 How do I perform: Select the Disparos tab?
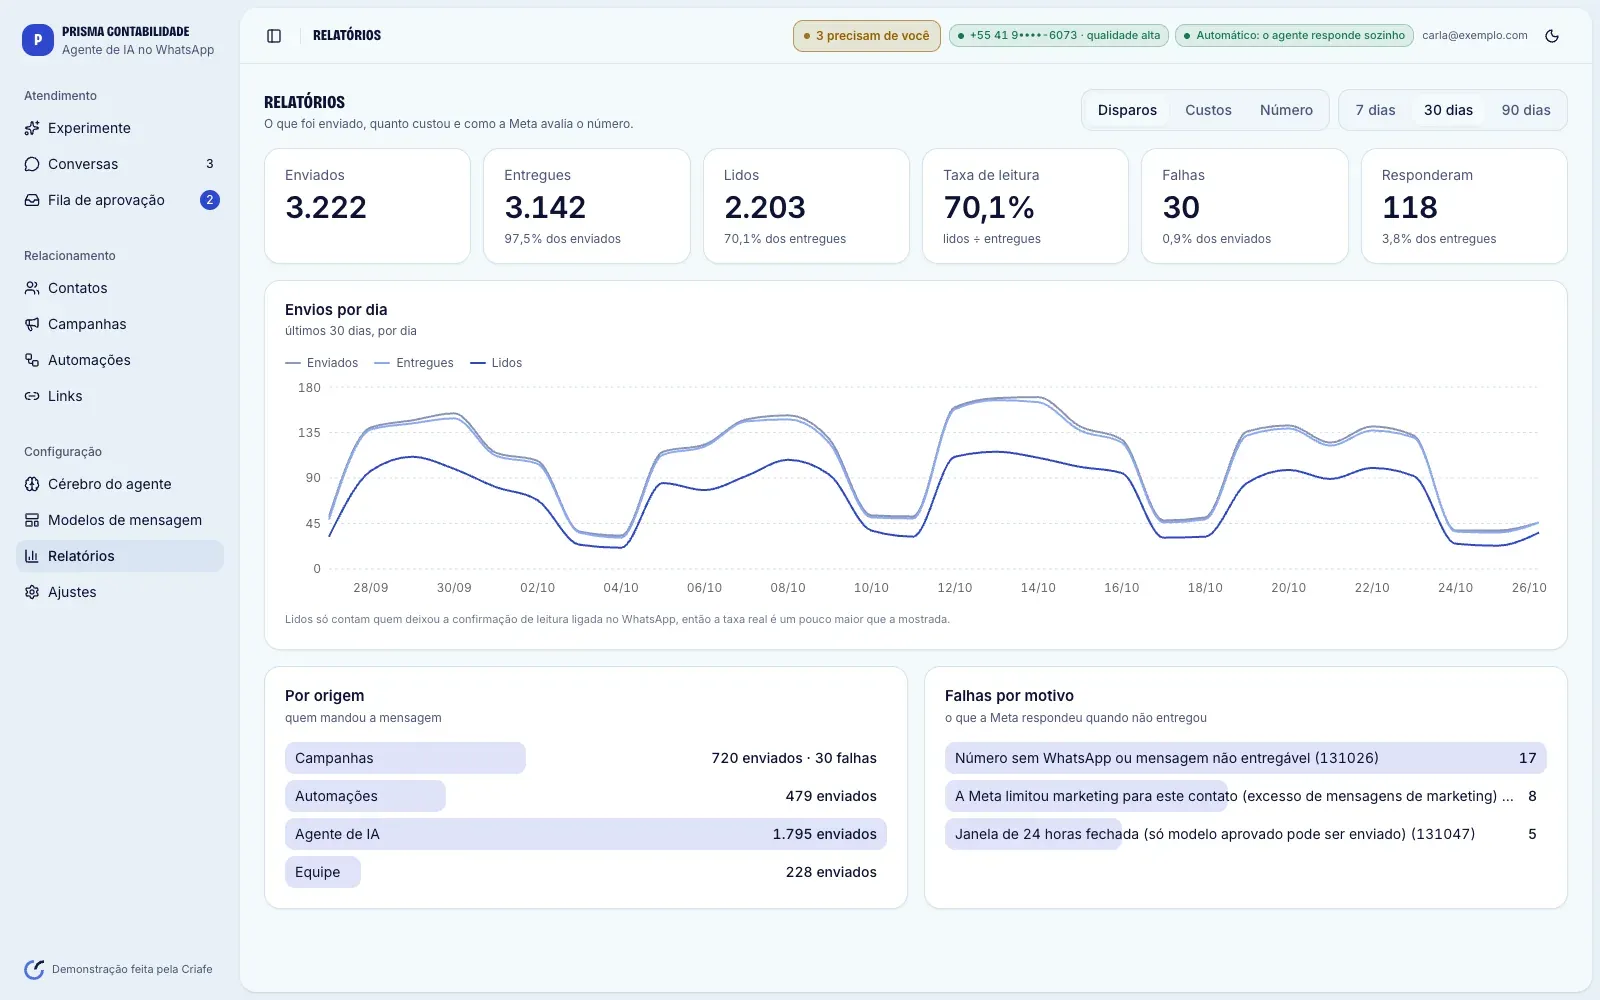click(1127, 110)
